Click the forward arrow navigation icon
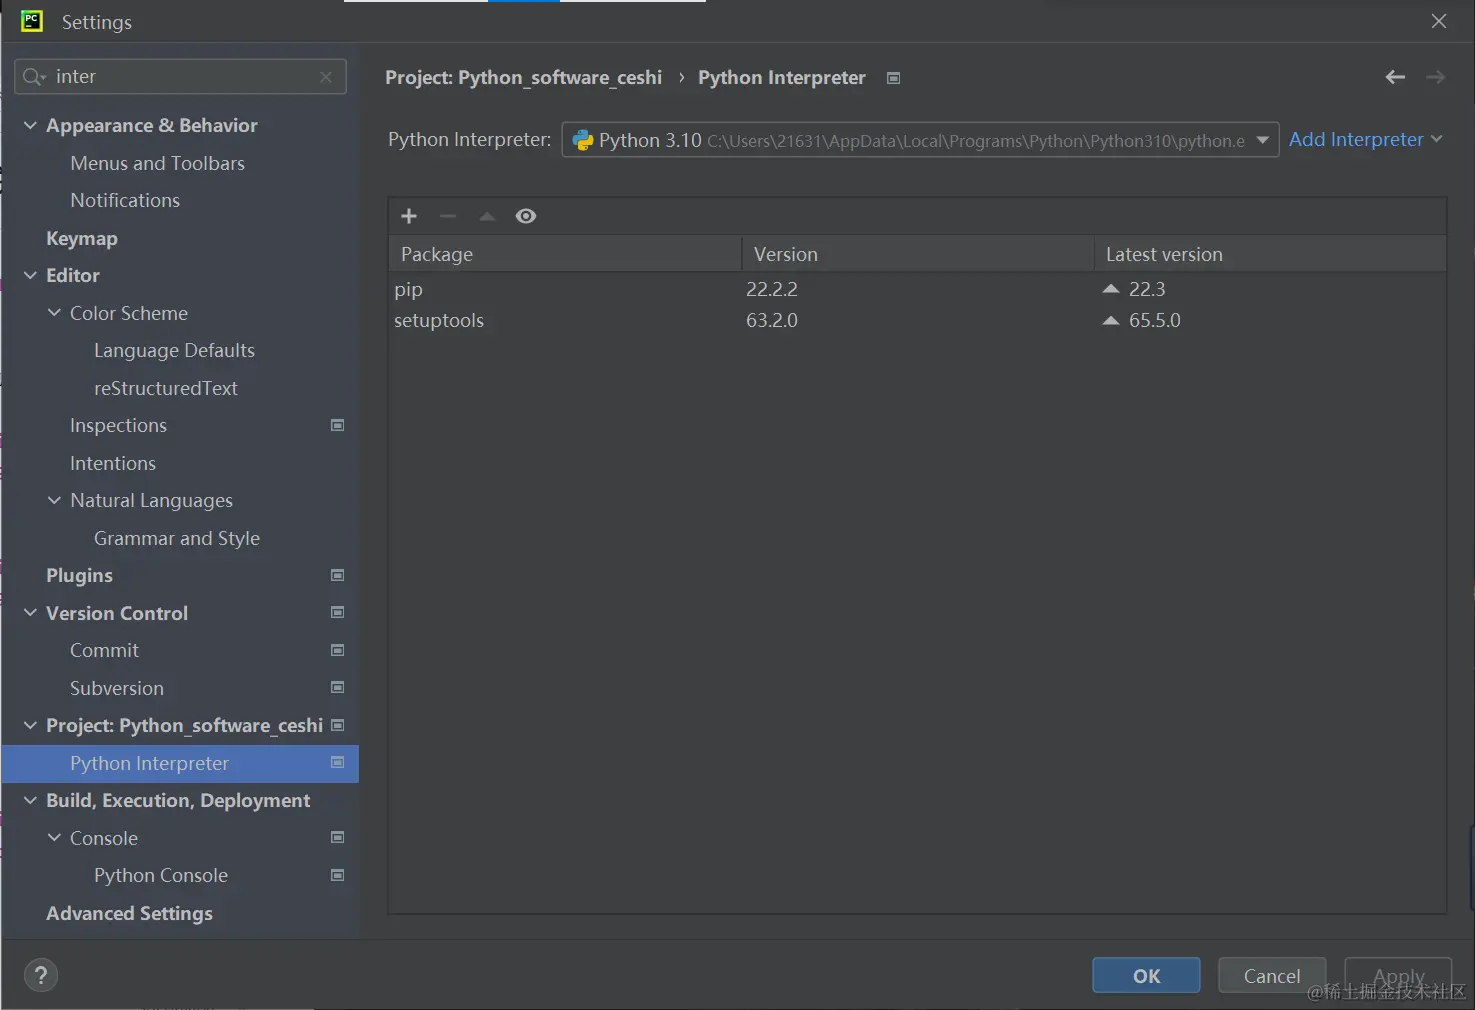 1435,77
